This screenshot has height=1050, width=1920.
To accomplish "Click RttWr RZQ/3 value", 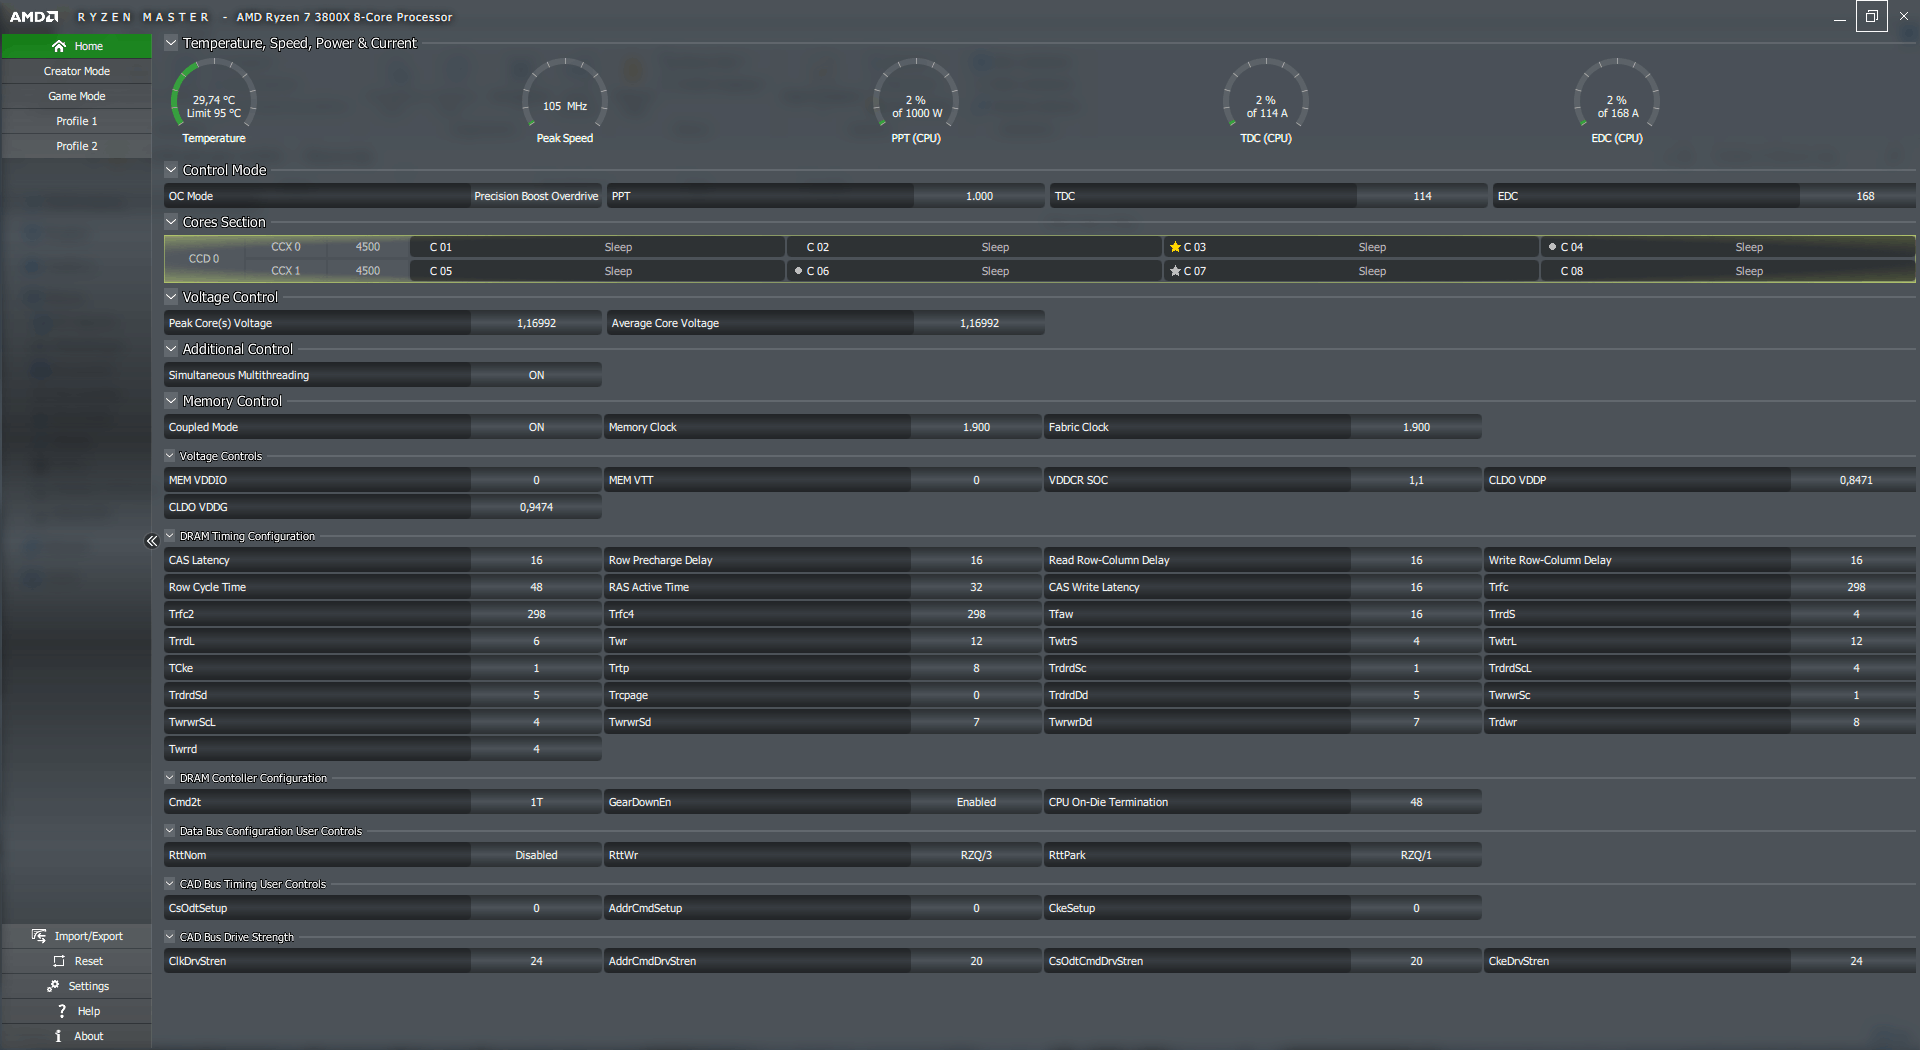I will [976, 855].
